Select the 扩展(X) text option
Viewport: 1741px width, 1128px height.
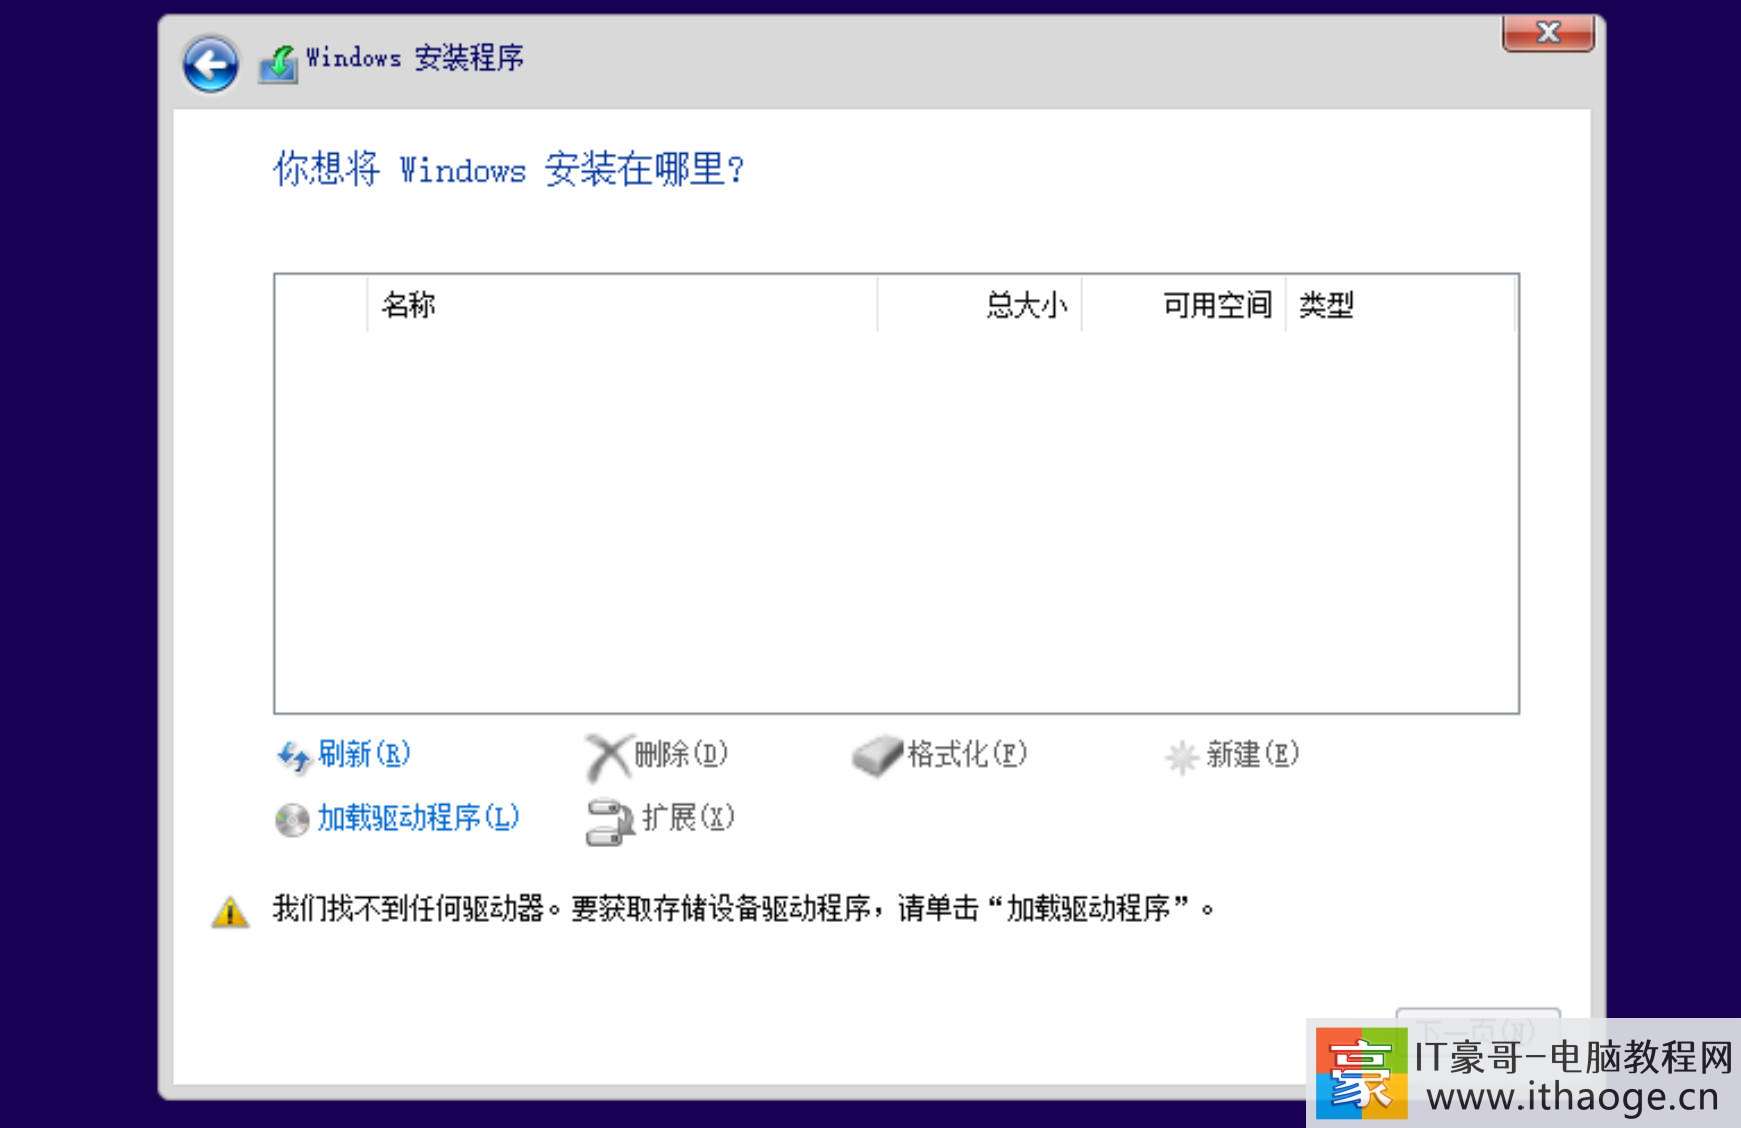pyautogui.click(x=688, y=818)
